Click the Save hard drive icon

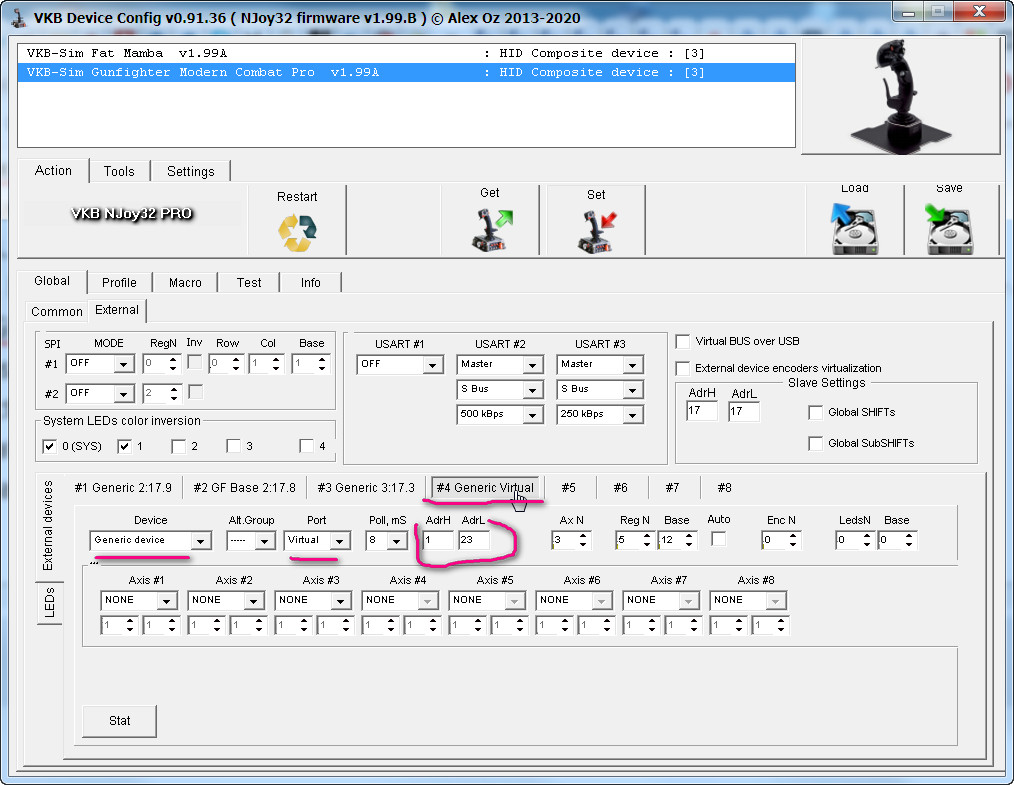click(x=949, y=230)
